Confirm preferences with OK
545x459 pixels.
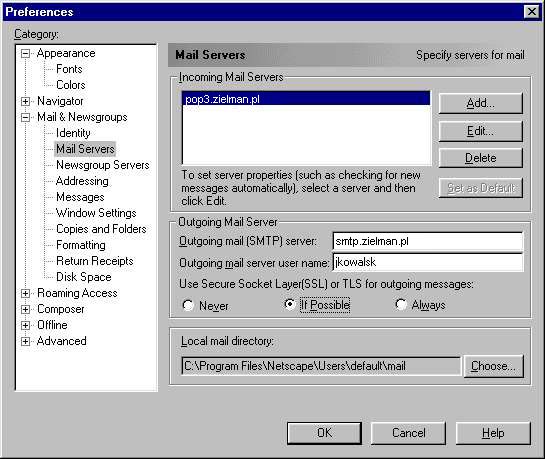(324, 433)
